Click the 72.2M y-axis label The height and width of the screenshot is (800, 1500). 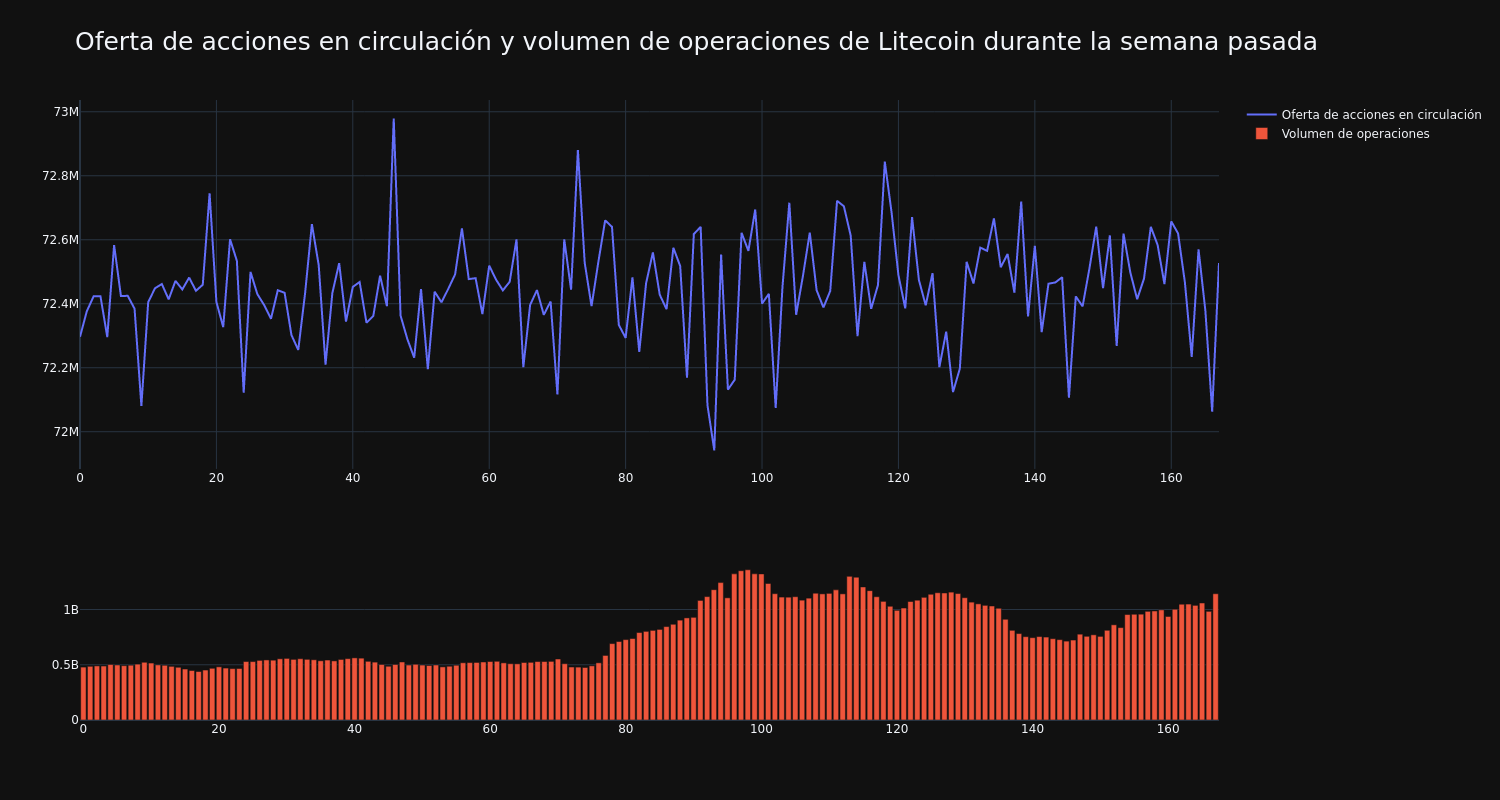click(x=60, y=367)
